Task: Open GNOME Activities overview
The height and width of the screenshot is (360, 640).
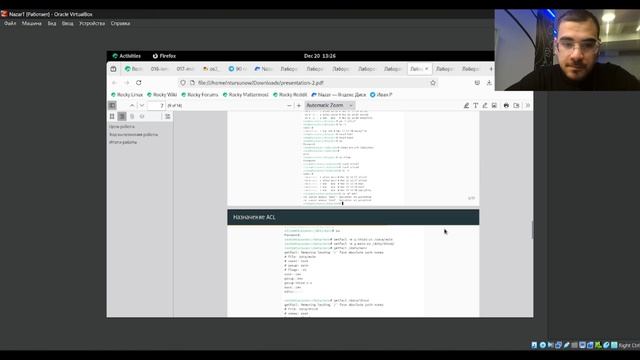Action: coord(127,56)
